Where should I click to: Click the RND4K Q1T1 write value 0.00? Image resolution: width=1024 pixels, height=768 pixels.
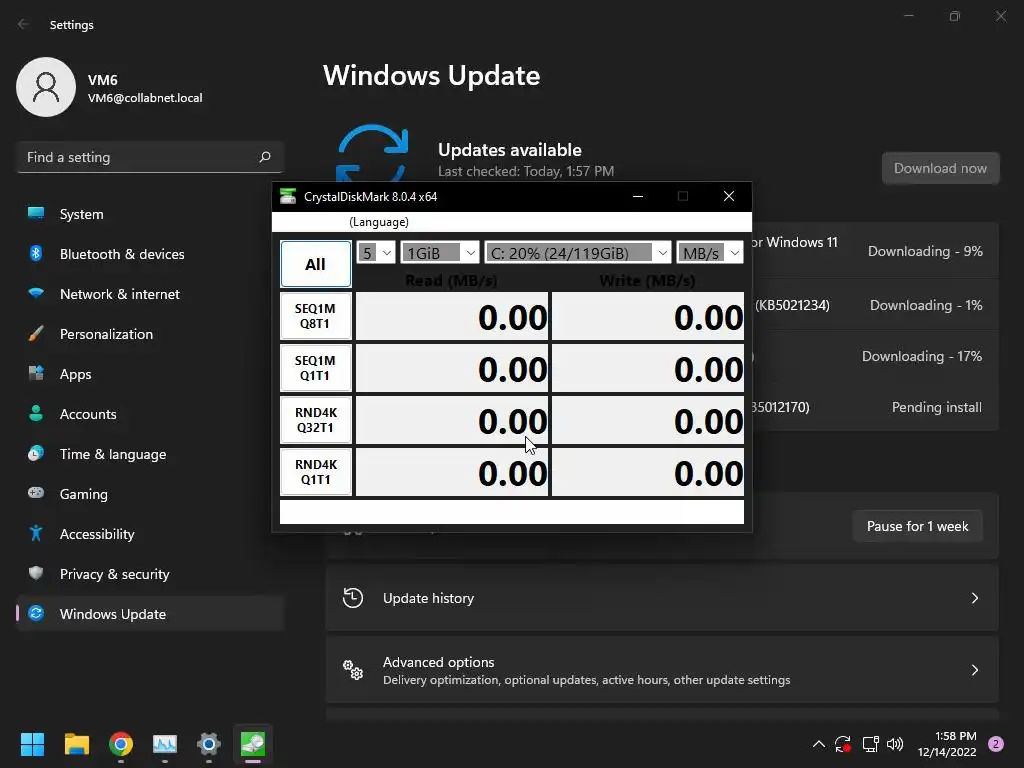pos(648,472)
